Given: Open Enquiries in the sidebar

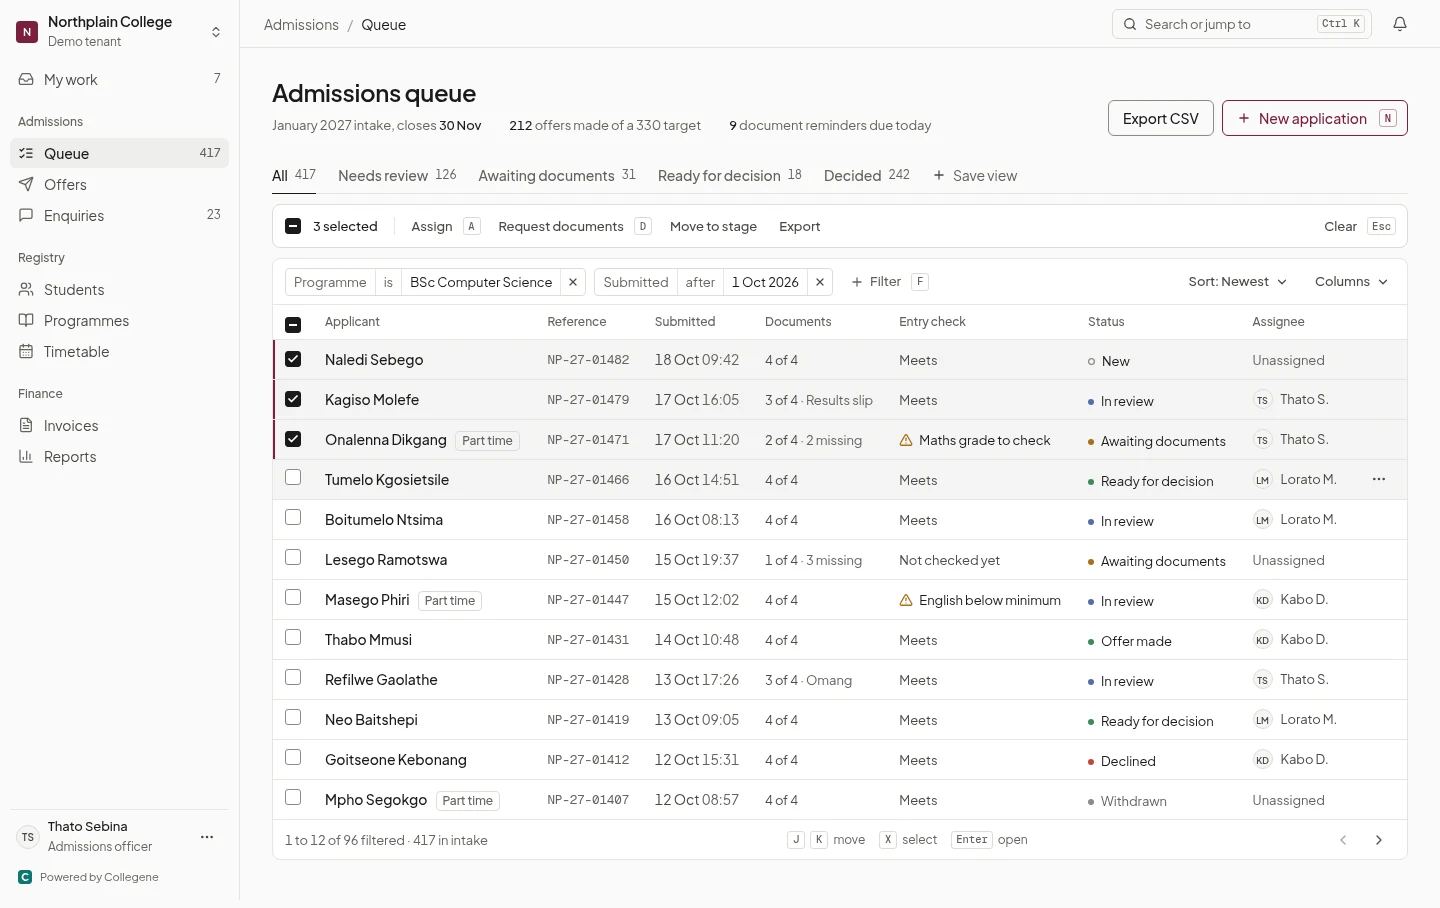Looking at the screenshot, I should (x=120, y=215).
